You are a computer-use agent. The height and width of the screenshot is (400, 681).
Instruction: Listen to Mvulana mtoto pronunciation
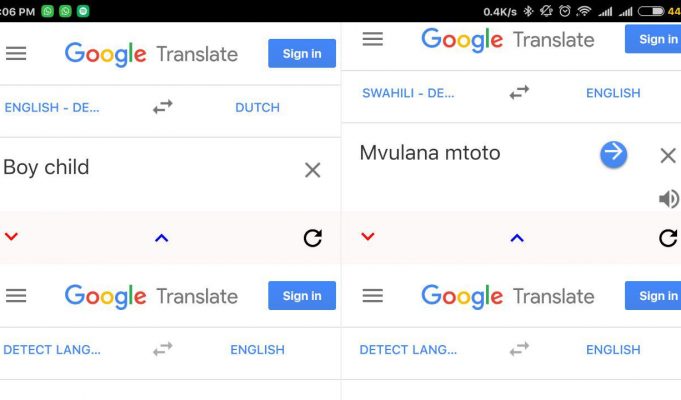pyautogui.click(x=669, y=199)
